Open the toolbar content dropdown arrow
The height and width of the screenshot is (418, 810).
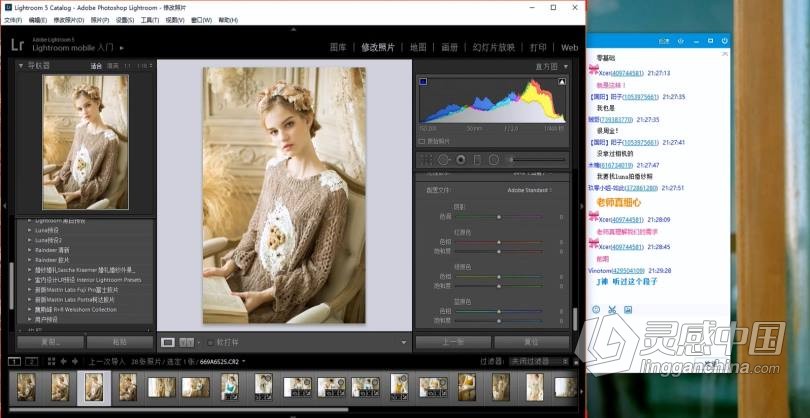coord(403,342)
